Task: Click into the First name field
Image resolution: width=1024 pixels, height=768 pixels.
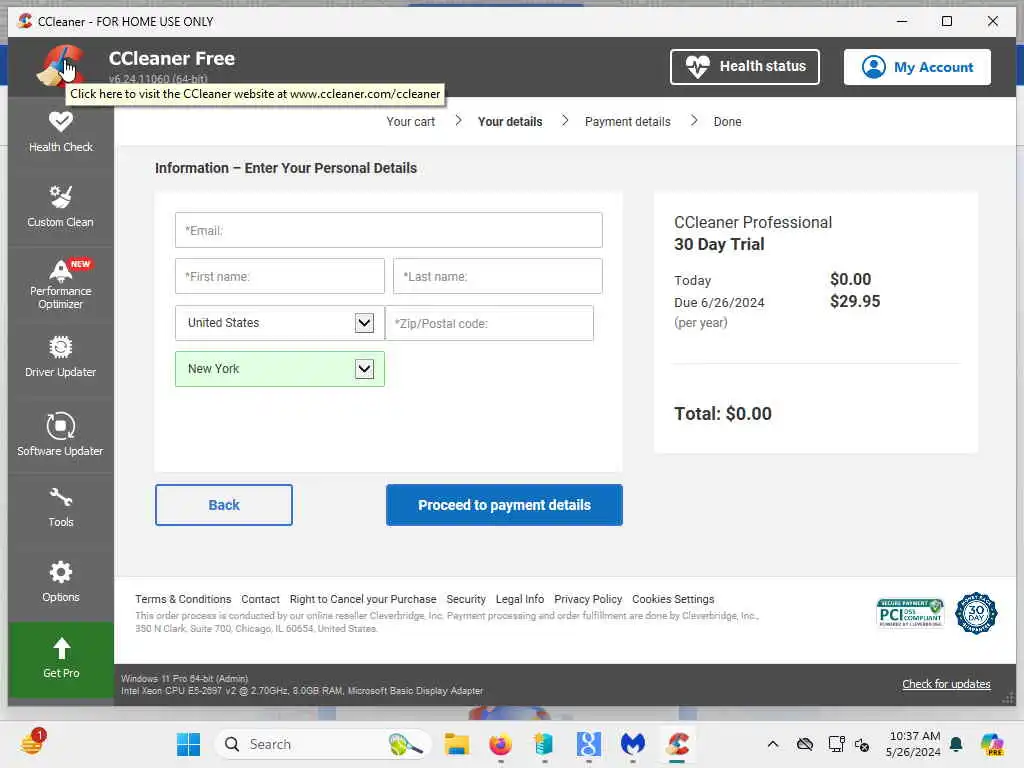Action: point(280,276)
